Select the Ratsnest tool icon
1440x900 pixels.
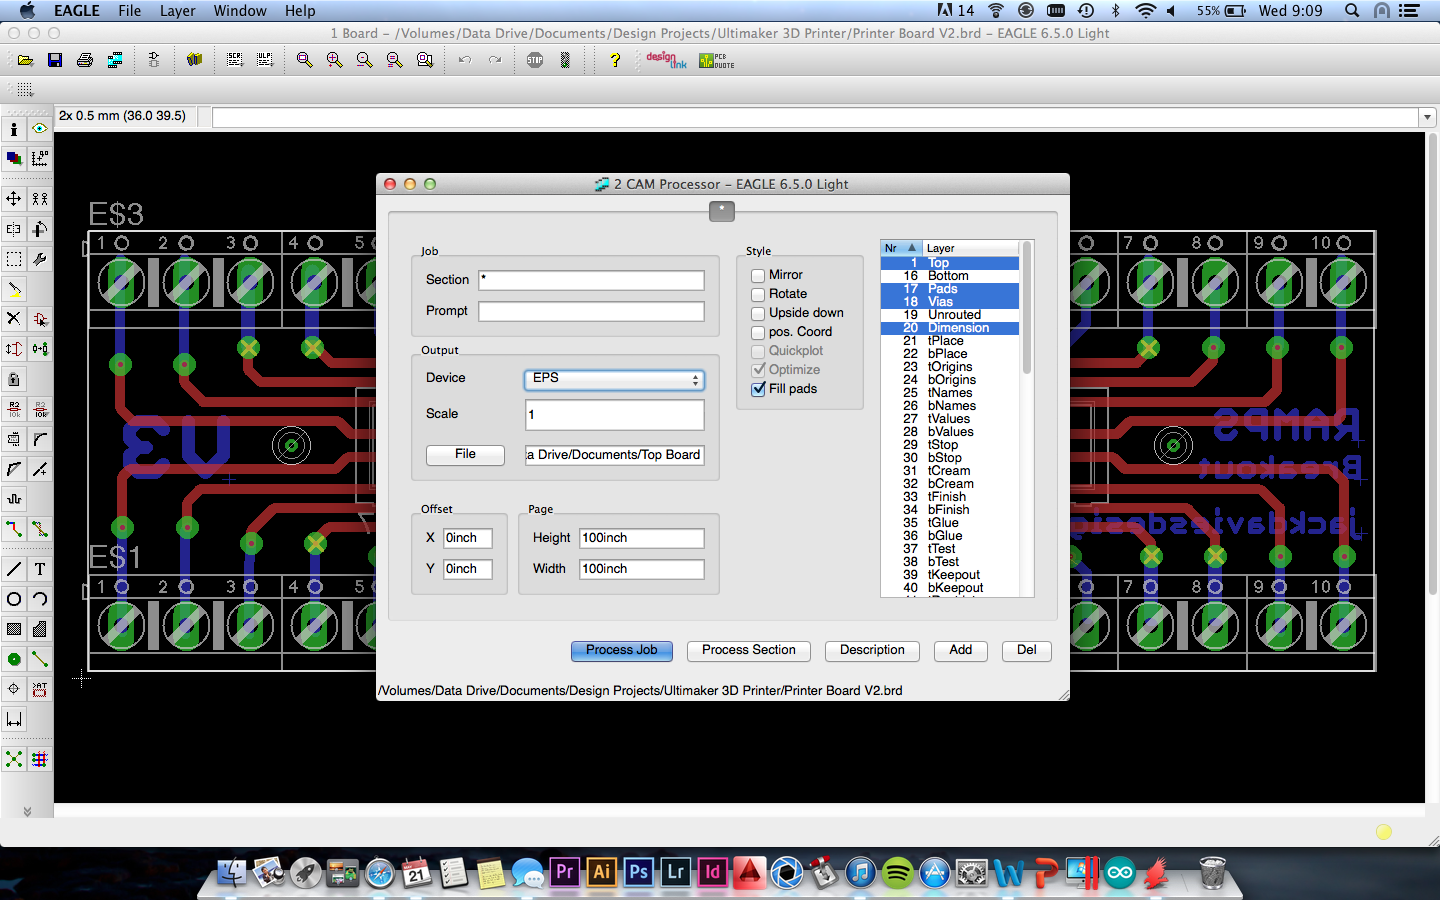click(x=14, y=759)
